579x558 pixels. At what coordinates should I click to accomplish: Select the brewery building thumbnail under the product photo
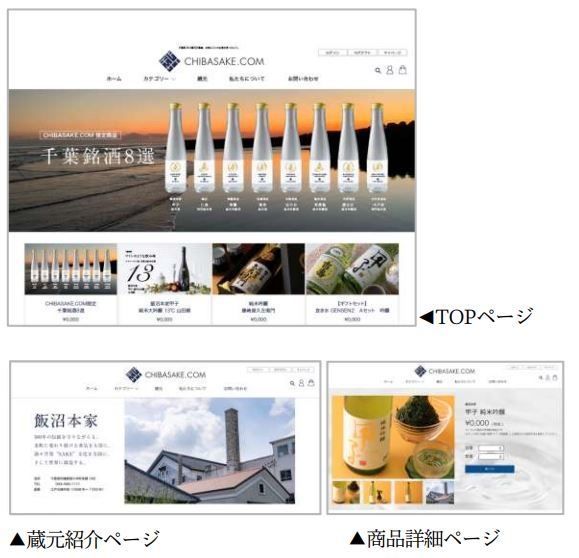(x=440, y=492)
